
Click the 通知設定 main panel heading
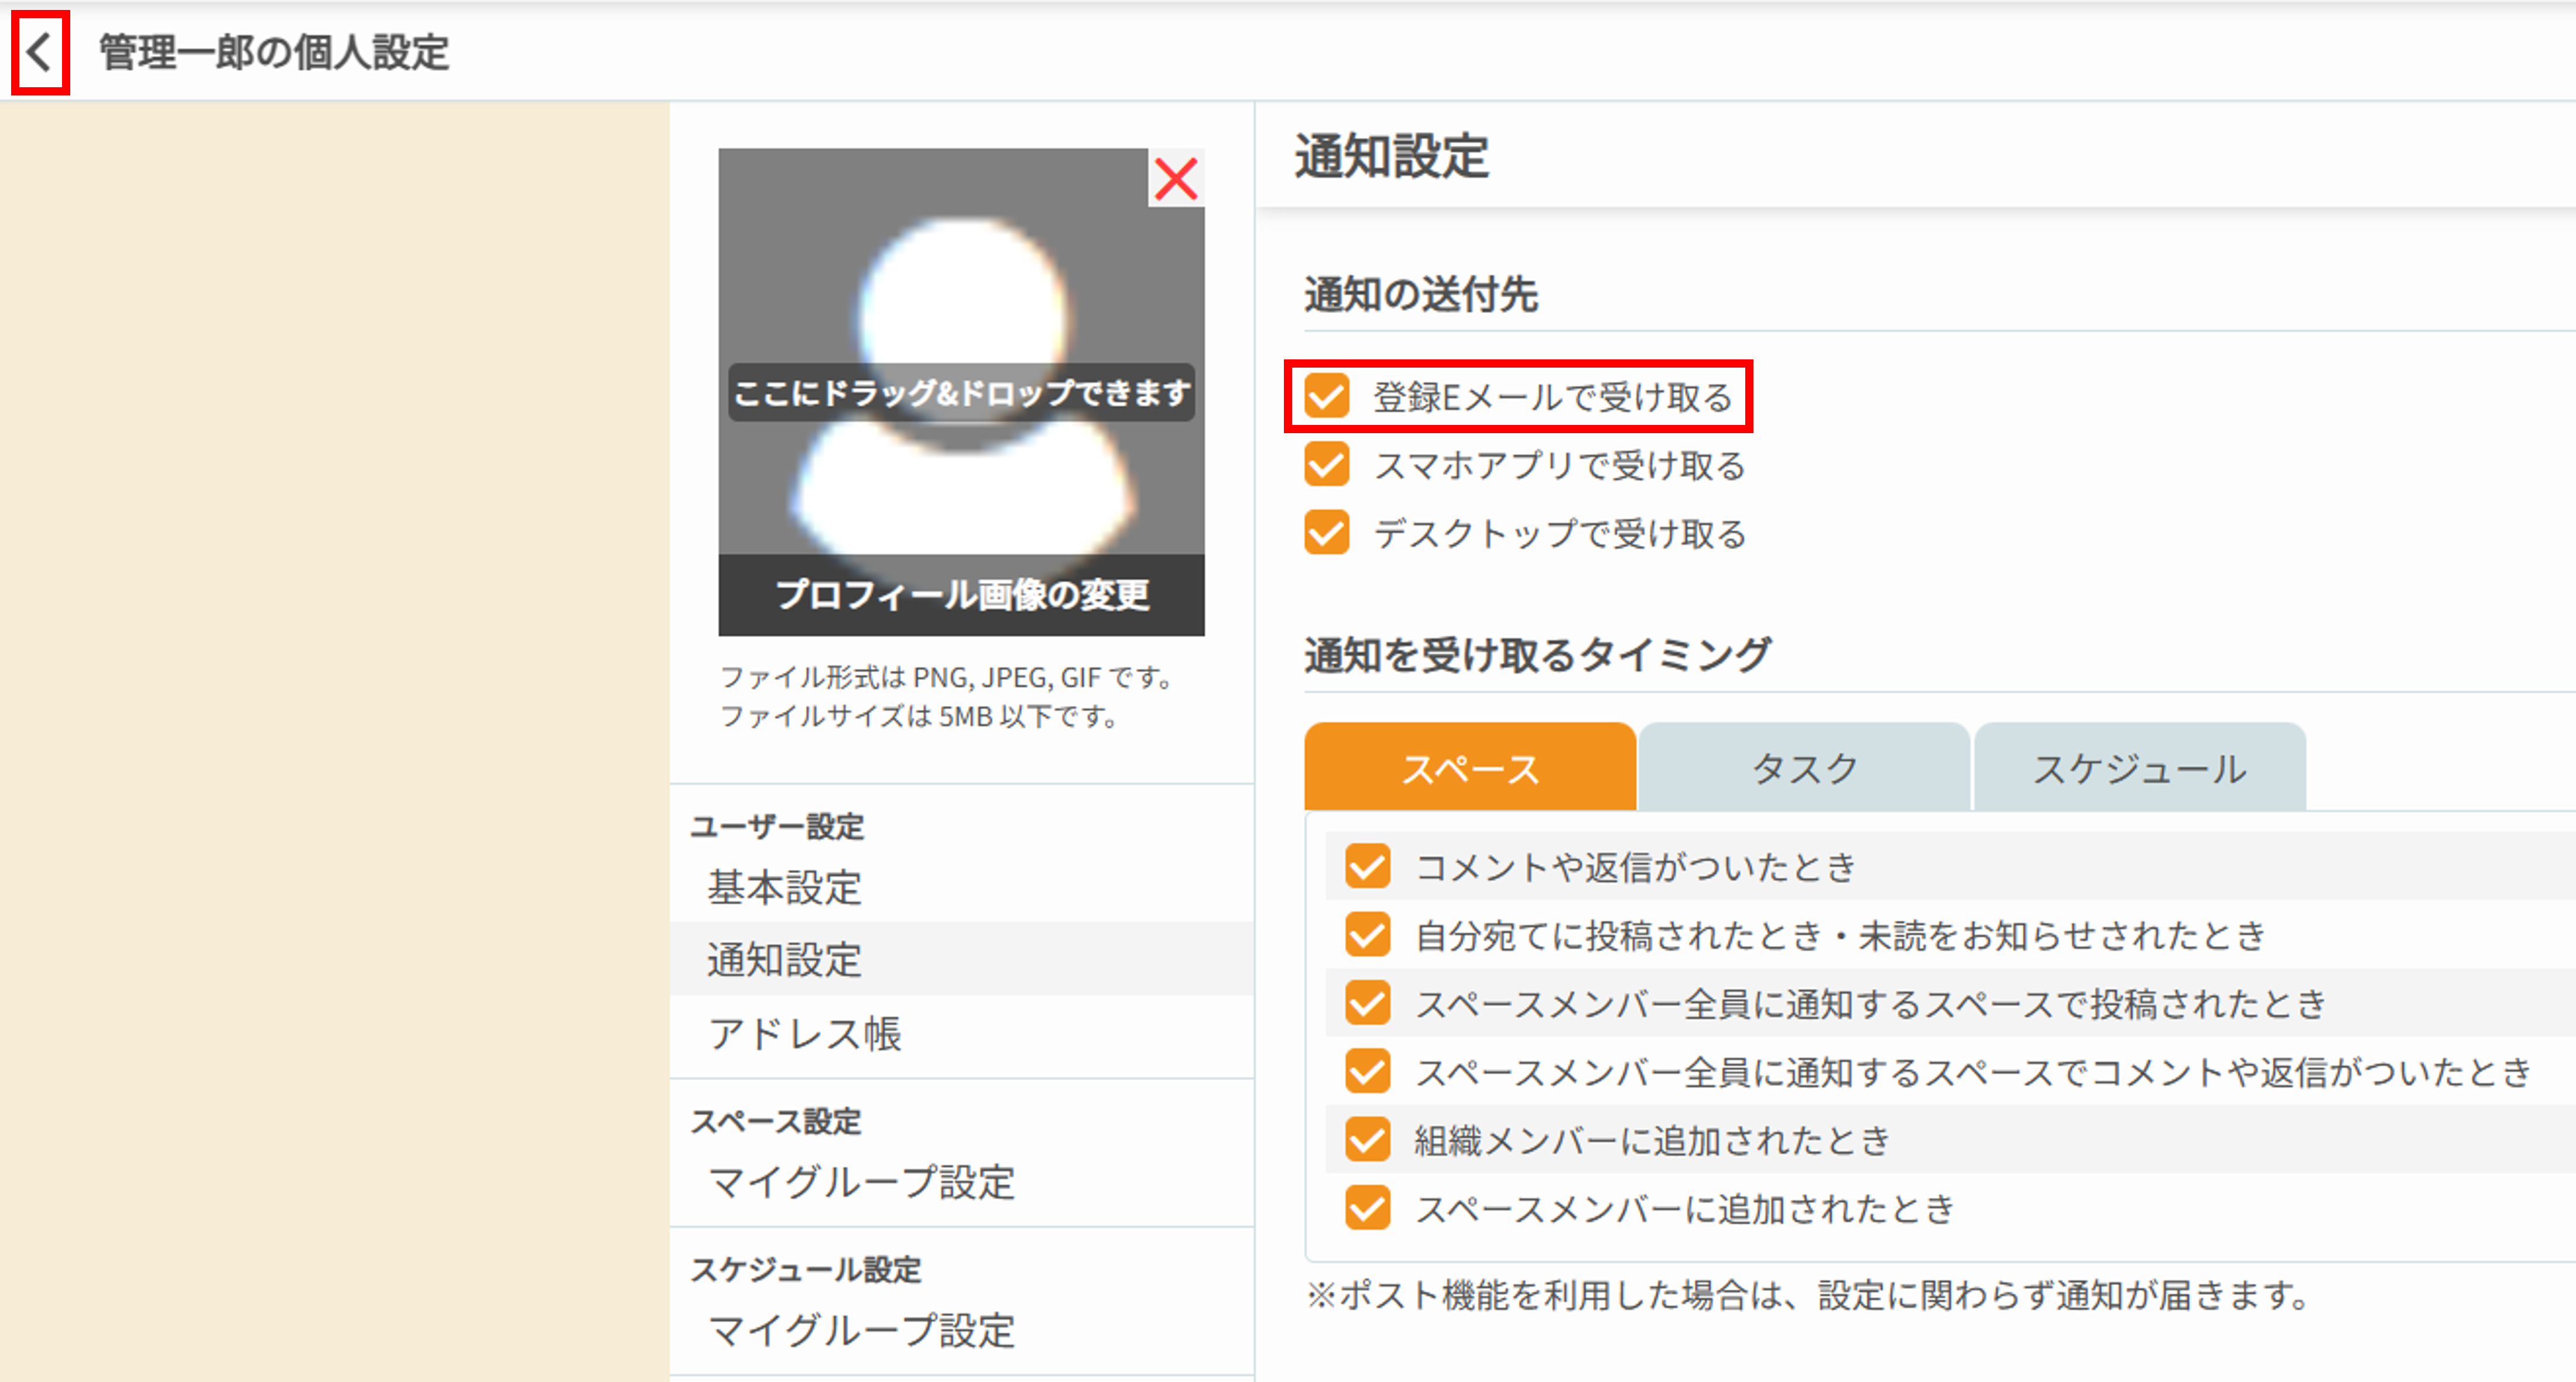pos(1392,156)
